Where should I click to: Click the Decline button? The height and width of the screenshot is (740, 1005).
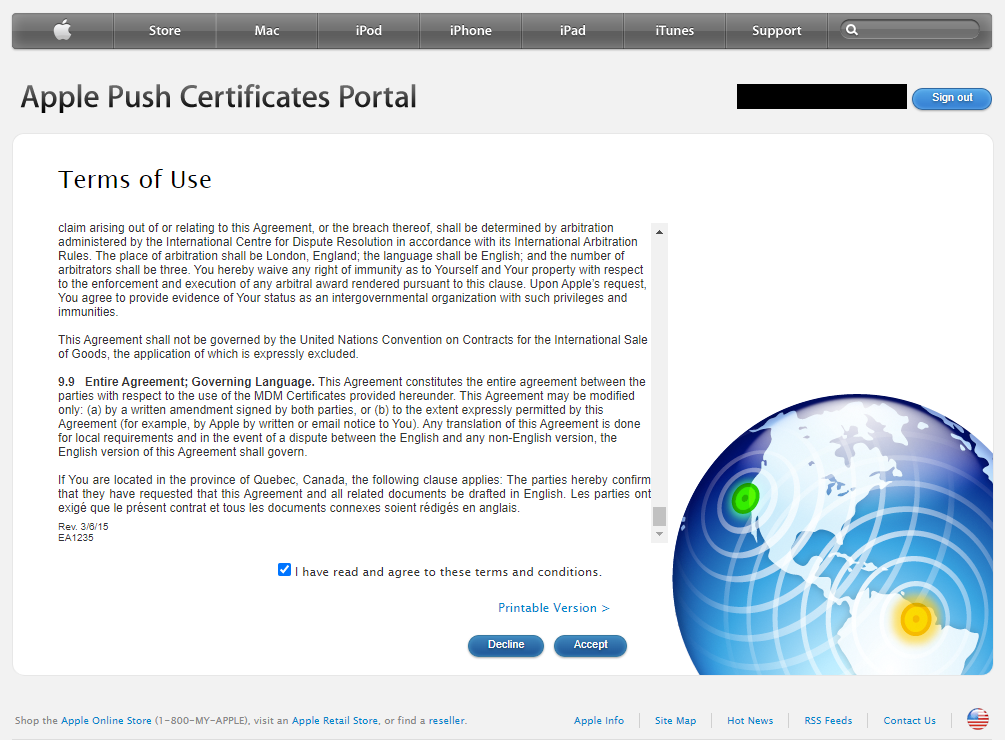(x=506, y=645)
